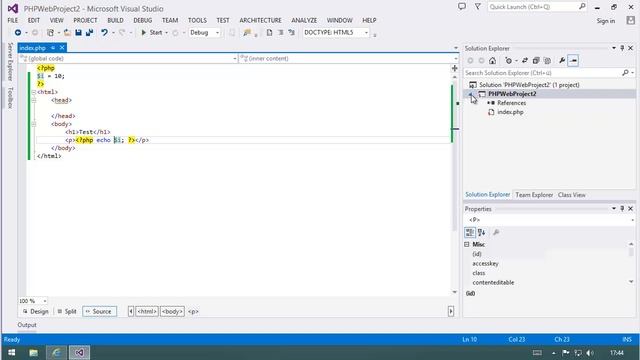This screenshot has height=360, width=640.
Task: Click the Collapse All icon in Solution Explorer
Action: coord(536,61)
